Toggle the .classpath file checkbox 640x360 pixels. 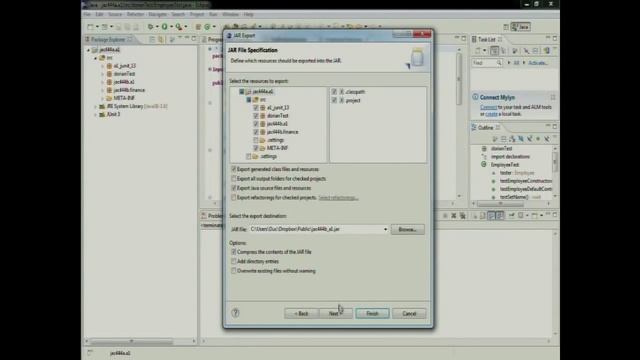click(334, 92)
